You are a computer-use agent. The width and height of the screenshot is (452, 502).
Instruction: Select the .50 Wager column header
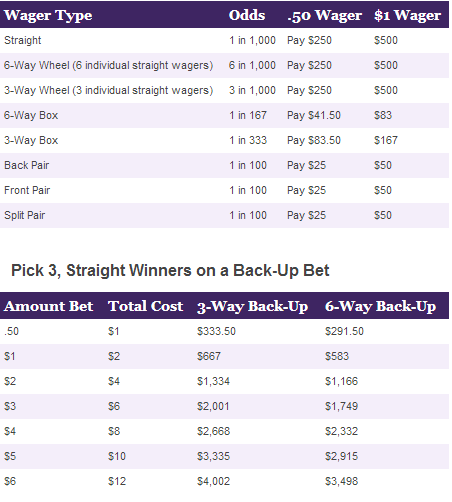(324, 15)
